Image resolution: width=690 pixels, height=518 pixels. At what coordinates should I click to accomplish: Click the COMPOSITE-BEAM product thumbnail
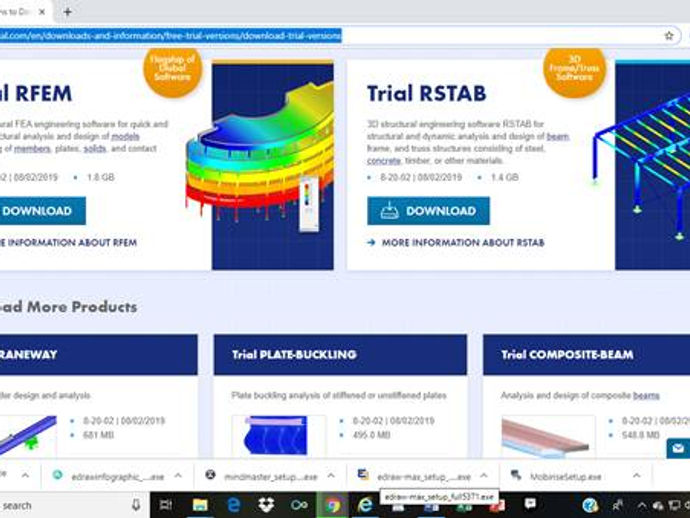click(x=545, y=435)
